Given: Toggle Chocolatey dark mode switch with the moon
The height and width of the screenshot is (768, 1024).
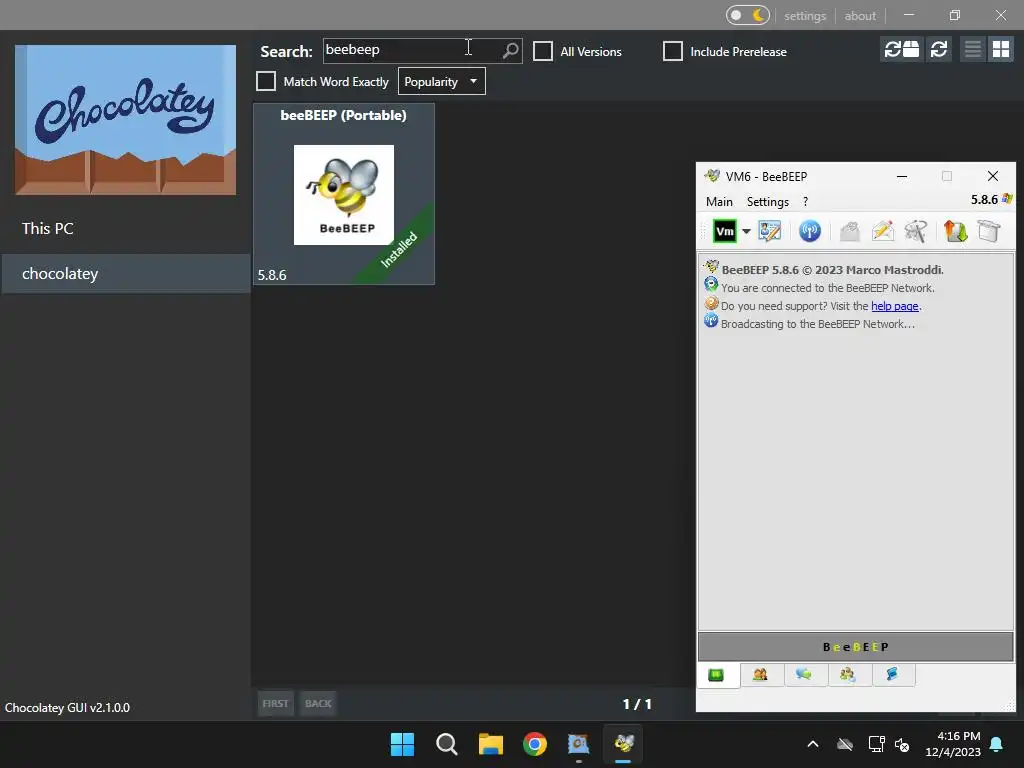Looking at the screenshot, I should 748,15.
